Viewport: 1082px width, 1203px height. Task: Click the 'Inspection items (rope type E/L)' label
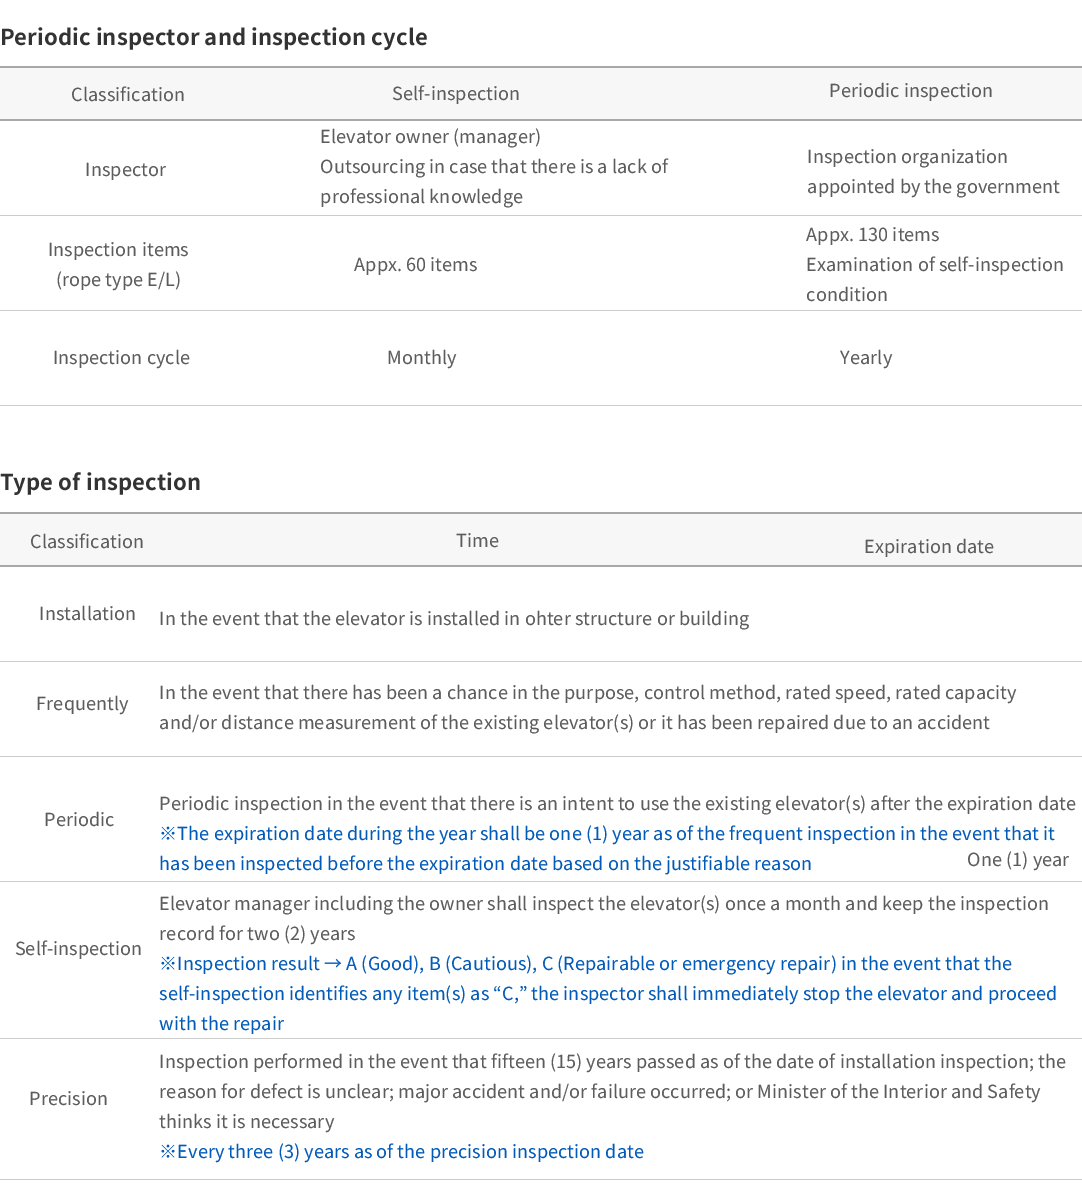click(x=118, y=265)
